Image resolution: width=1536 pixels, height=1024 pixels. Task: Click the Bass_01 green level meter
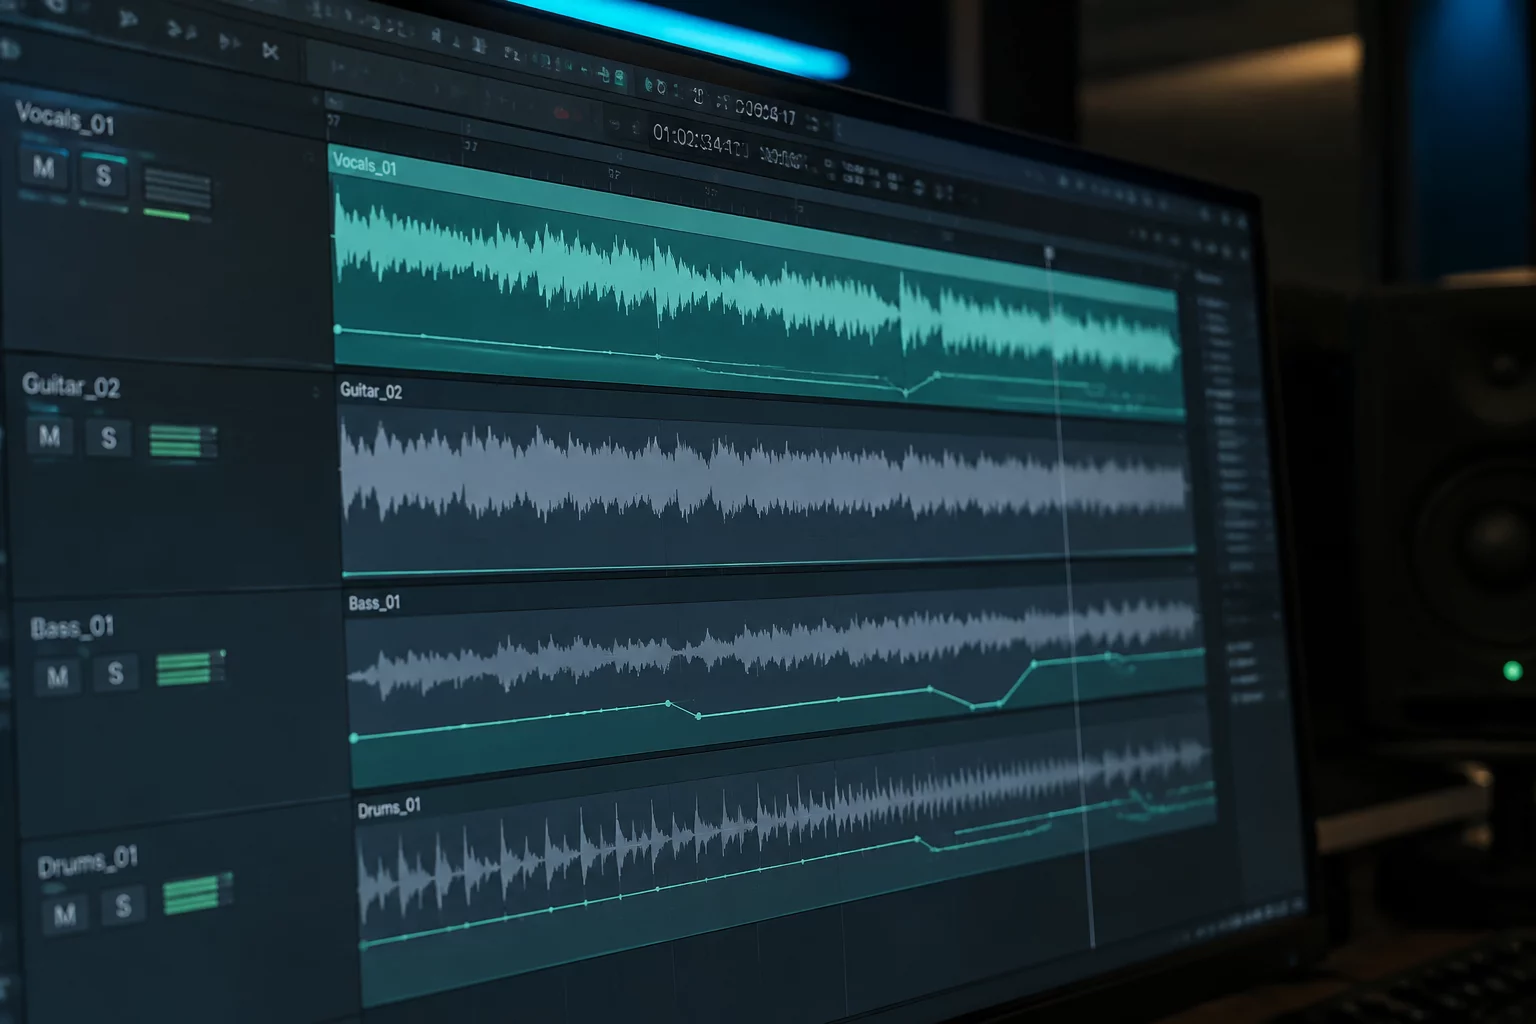coord(191,668)
